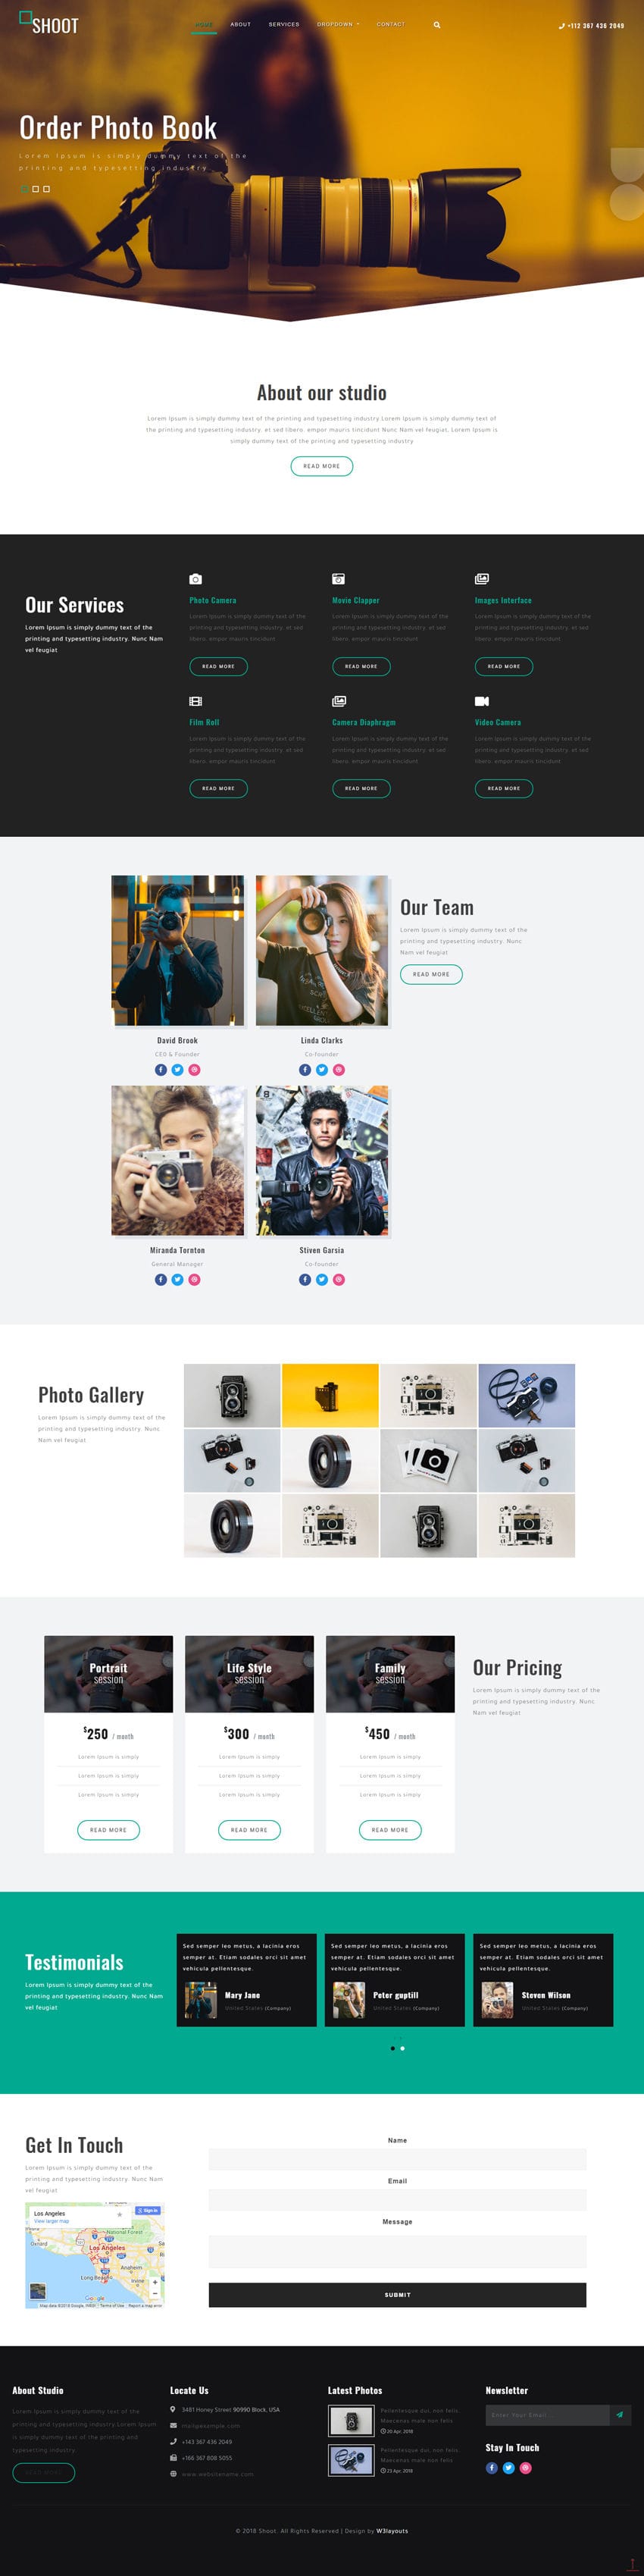Send newsletter email with paper plane icon

pyautogui.click(x=620, y=2415)
